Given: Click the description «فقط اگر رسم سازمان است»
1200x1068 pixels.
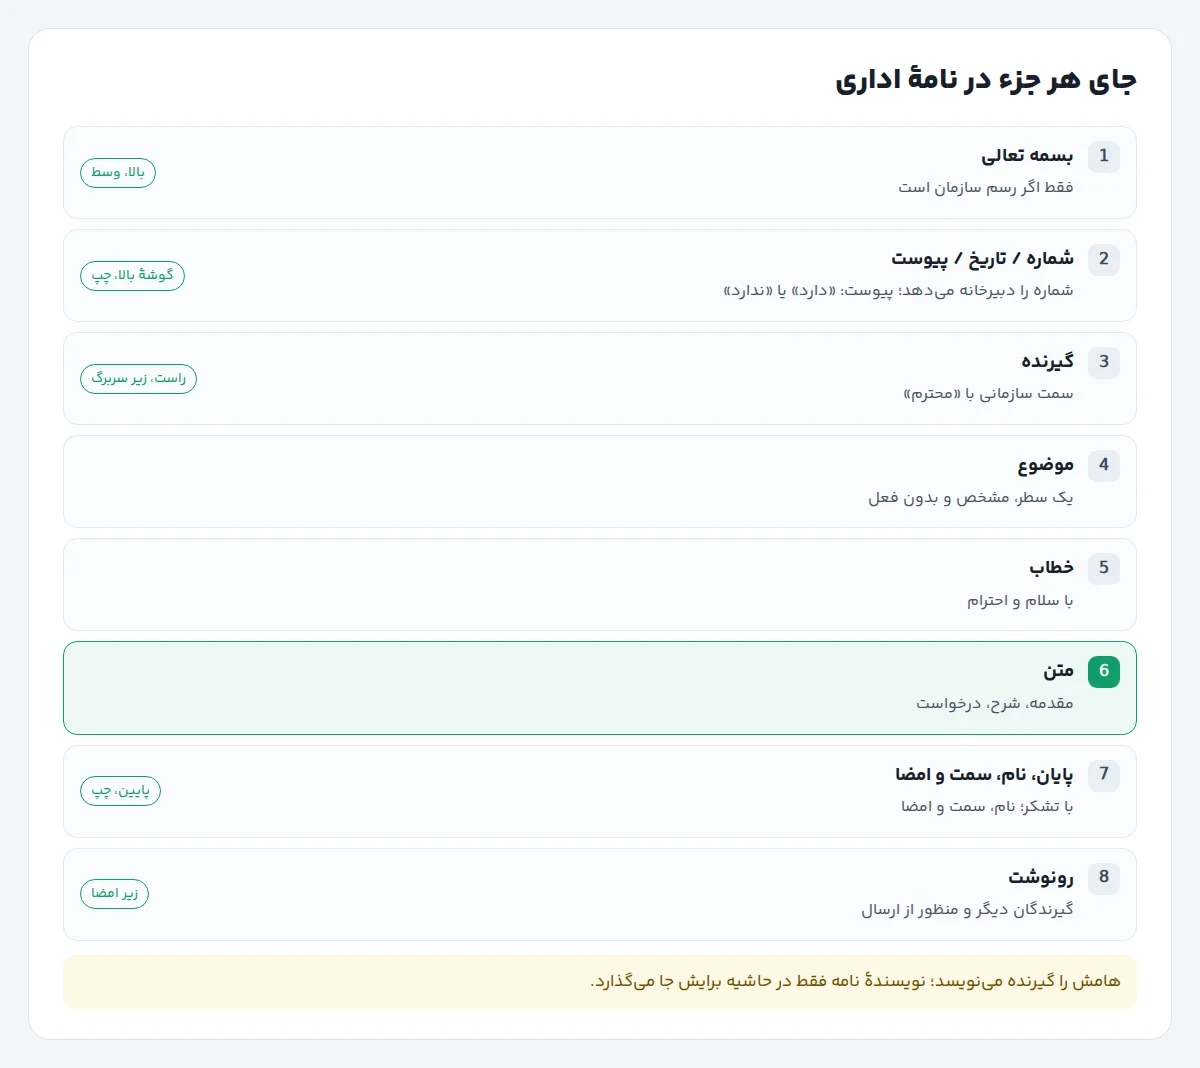Looking at the screenshot, I should pos(985,188).
